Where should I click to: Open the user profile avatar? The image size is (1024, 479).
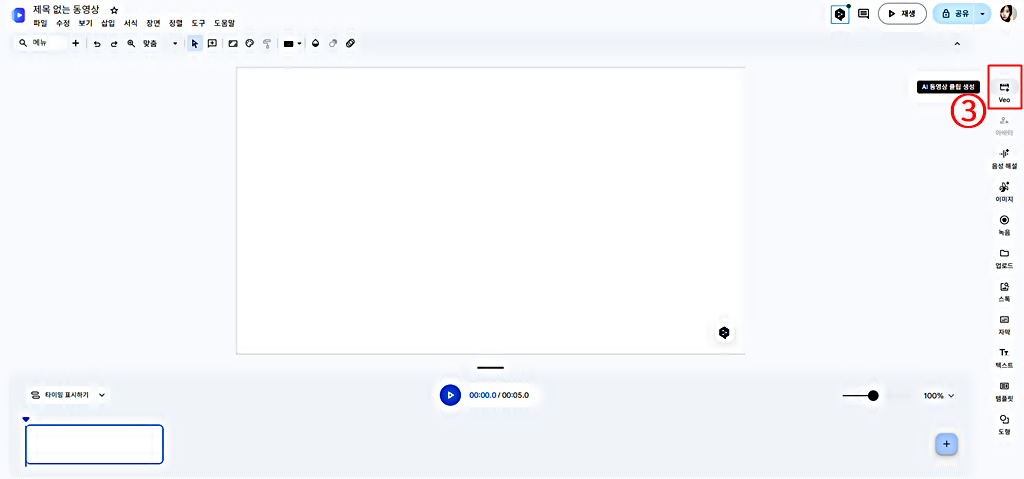pyautogui.click(x=1007, y=14)
